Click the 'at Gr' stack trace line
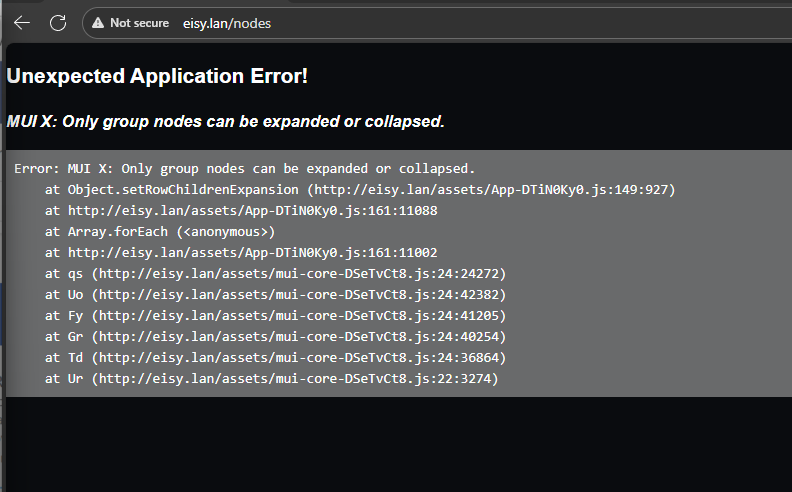 [275, 336]
